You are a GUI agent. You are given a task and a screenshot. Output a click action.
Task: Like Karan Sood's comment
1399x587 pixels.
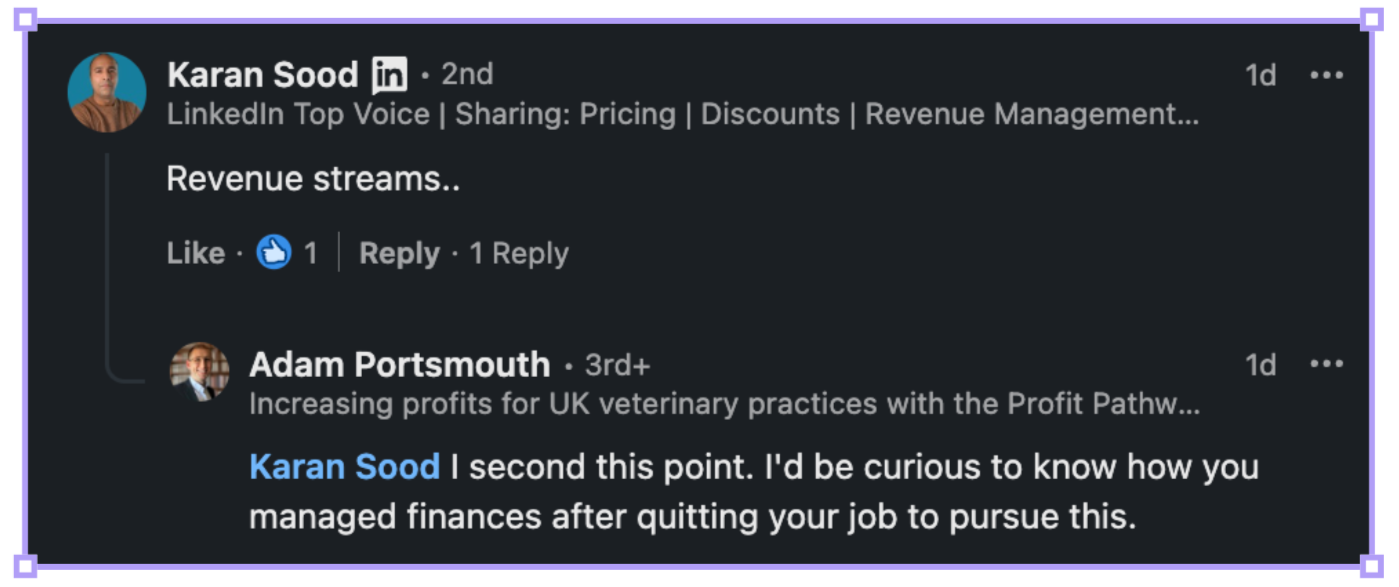point(195,253)
